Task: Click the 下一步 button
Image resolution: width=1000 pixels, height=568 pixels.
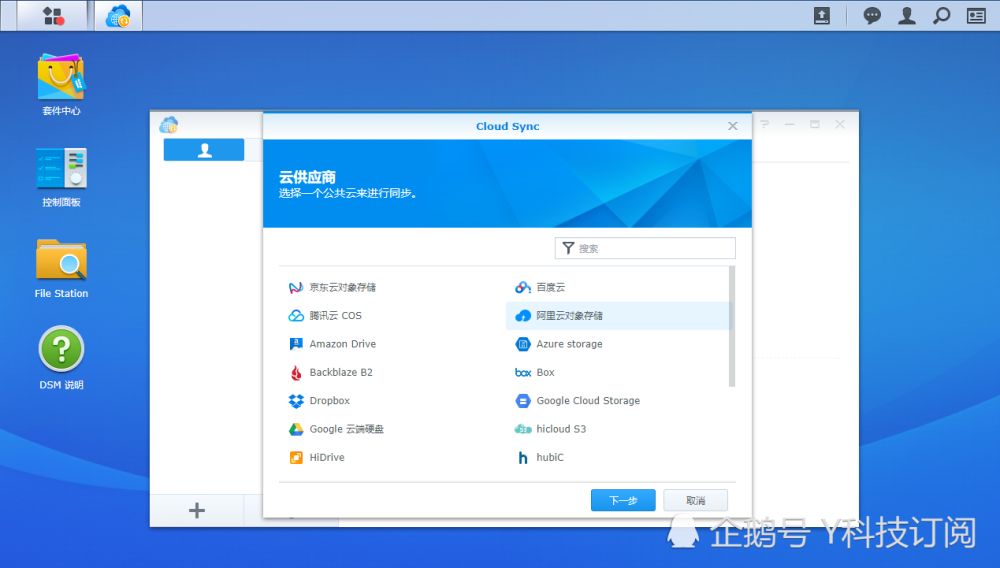Action: point(623,500)
